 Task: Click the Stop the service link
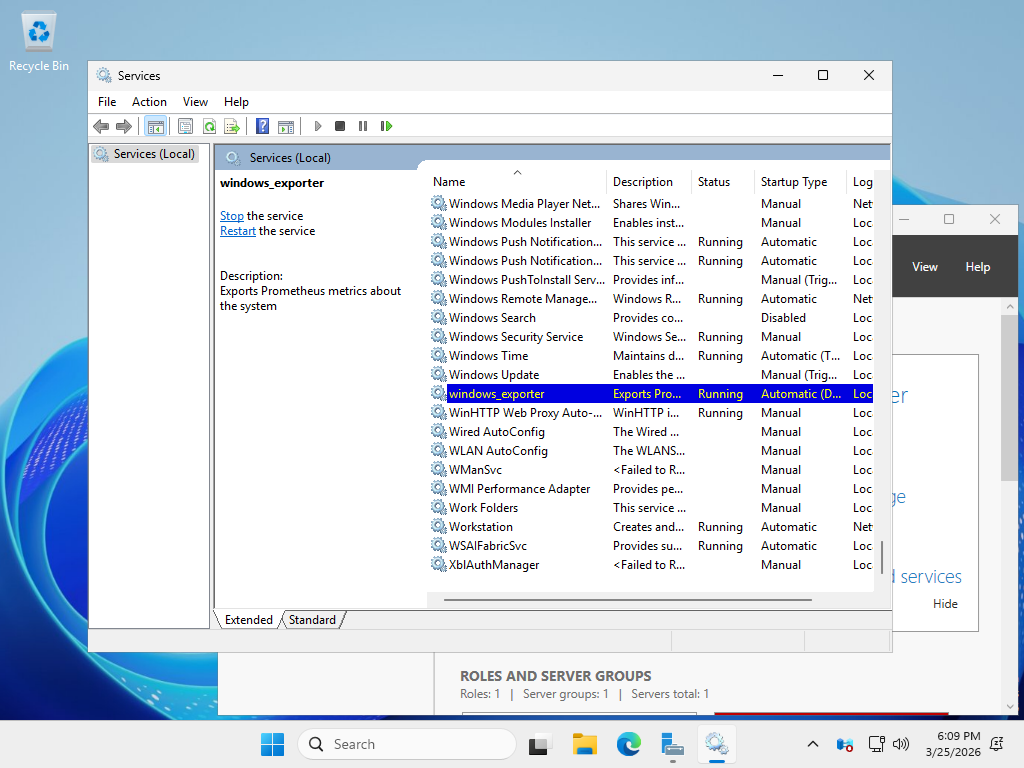[x=232, y=216]
